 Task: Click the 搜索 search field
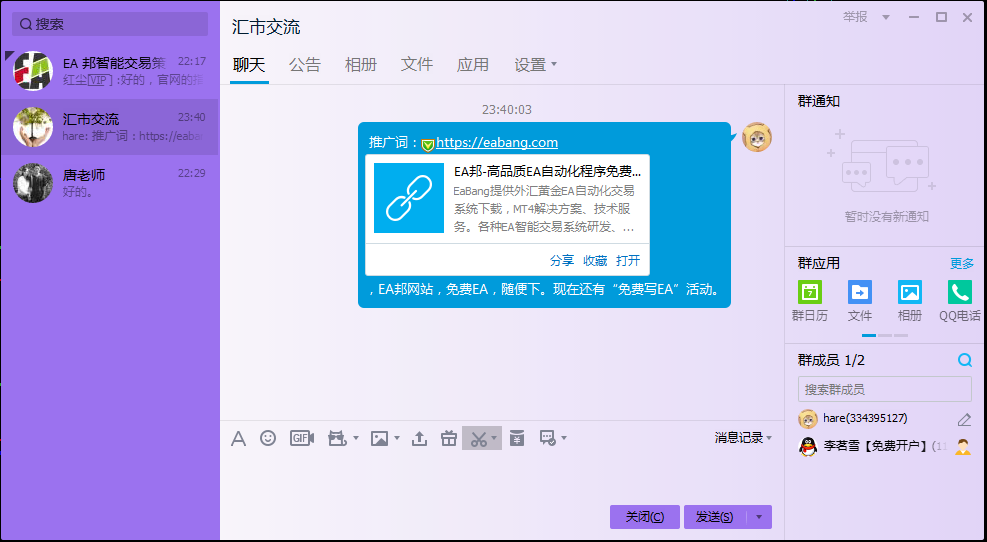point(110,24)
